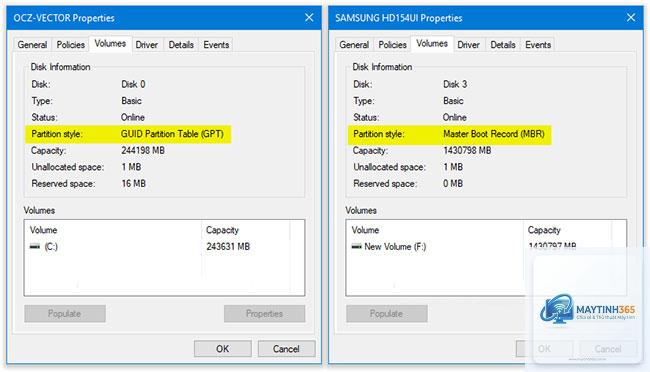
Task: Open Details tab in OCZ-VECTOR Properties
Action: click(181, 44)
